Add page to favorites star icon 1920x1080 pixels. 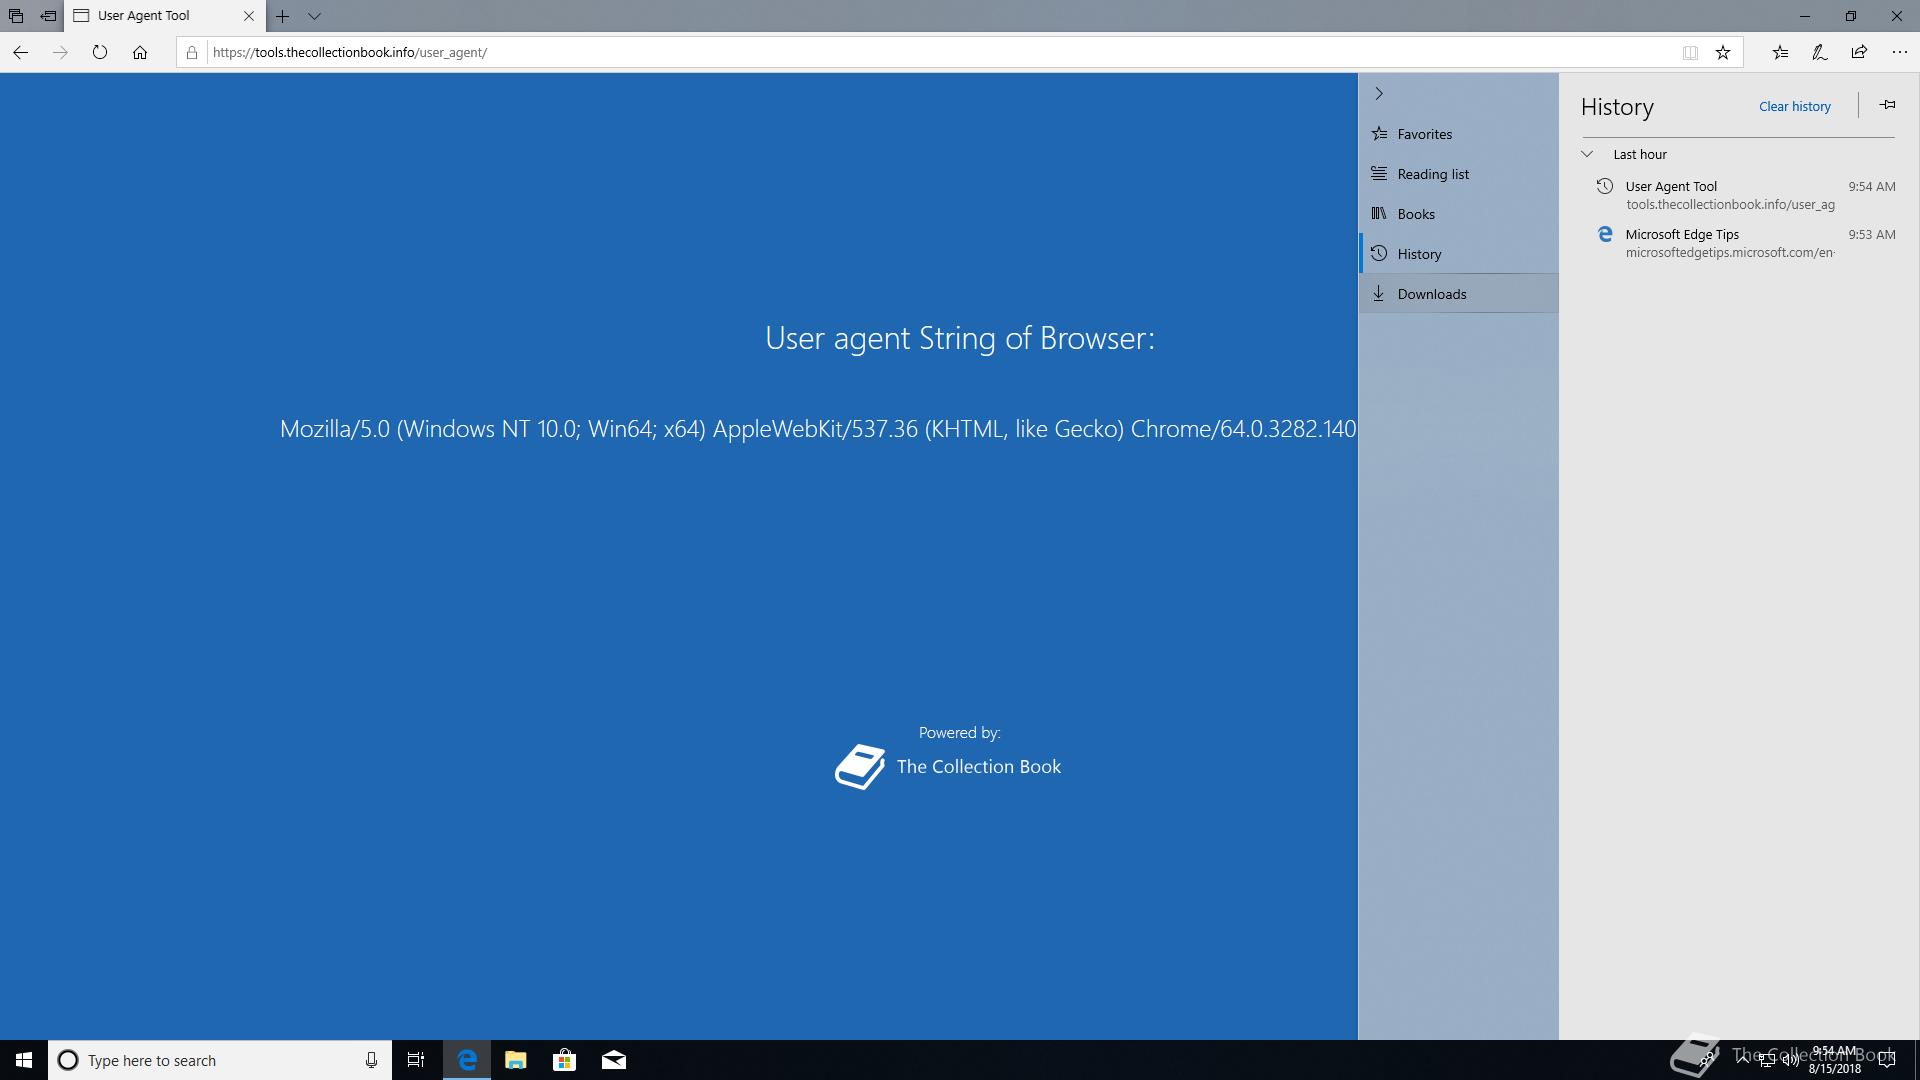1723,52
